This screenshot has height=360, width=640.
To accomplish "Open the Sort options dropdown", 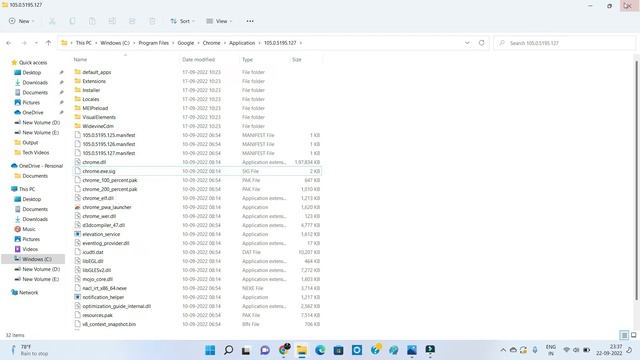I will tap(182, 21).
